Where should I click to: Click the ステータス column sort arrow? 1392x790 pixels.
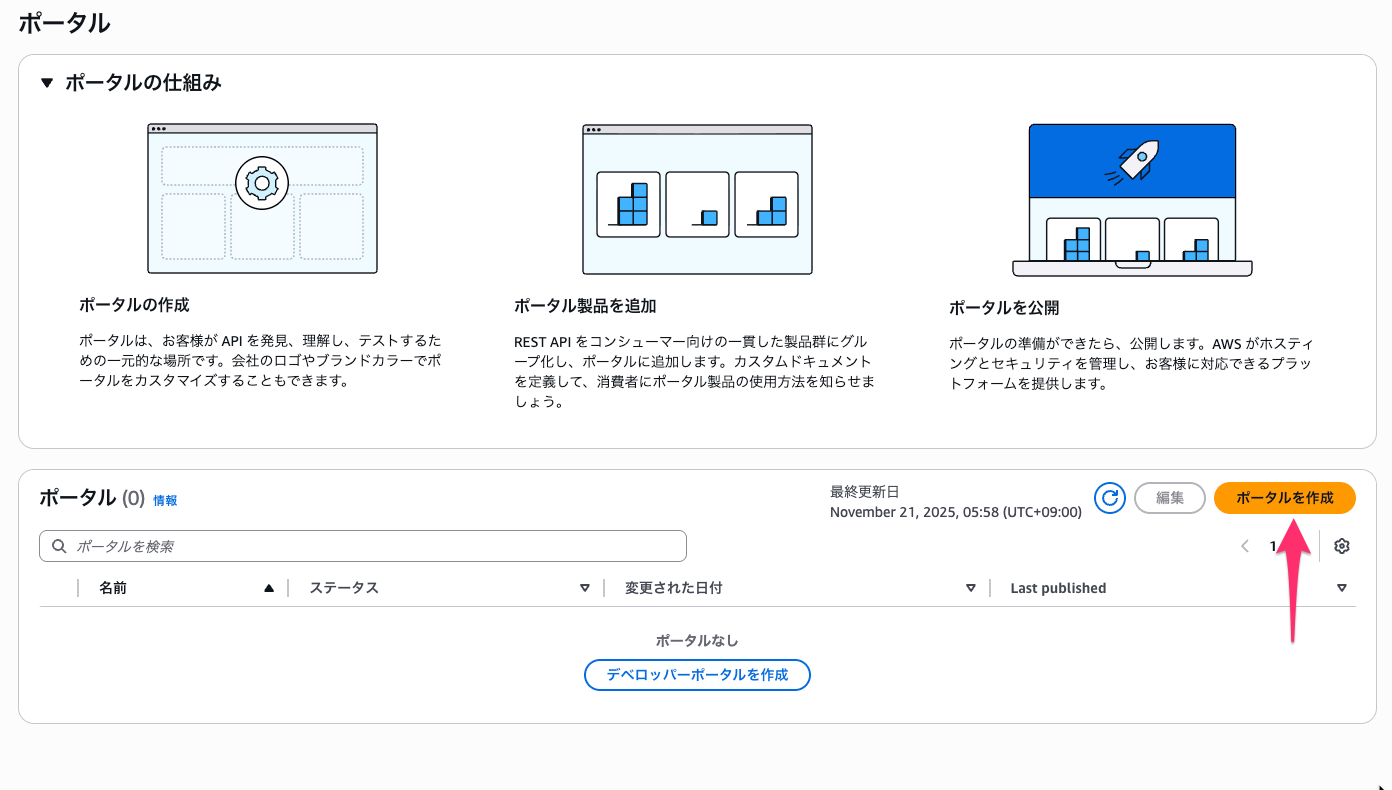tap(585, 588)
